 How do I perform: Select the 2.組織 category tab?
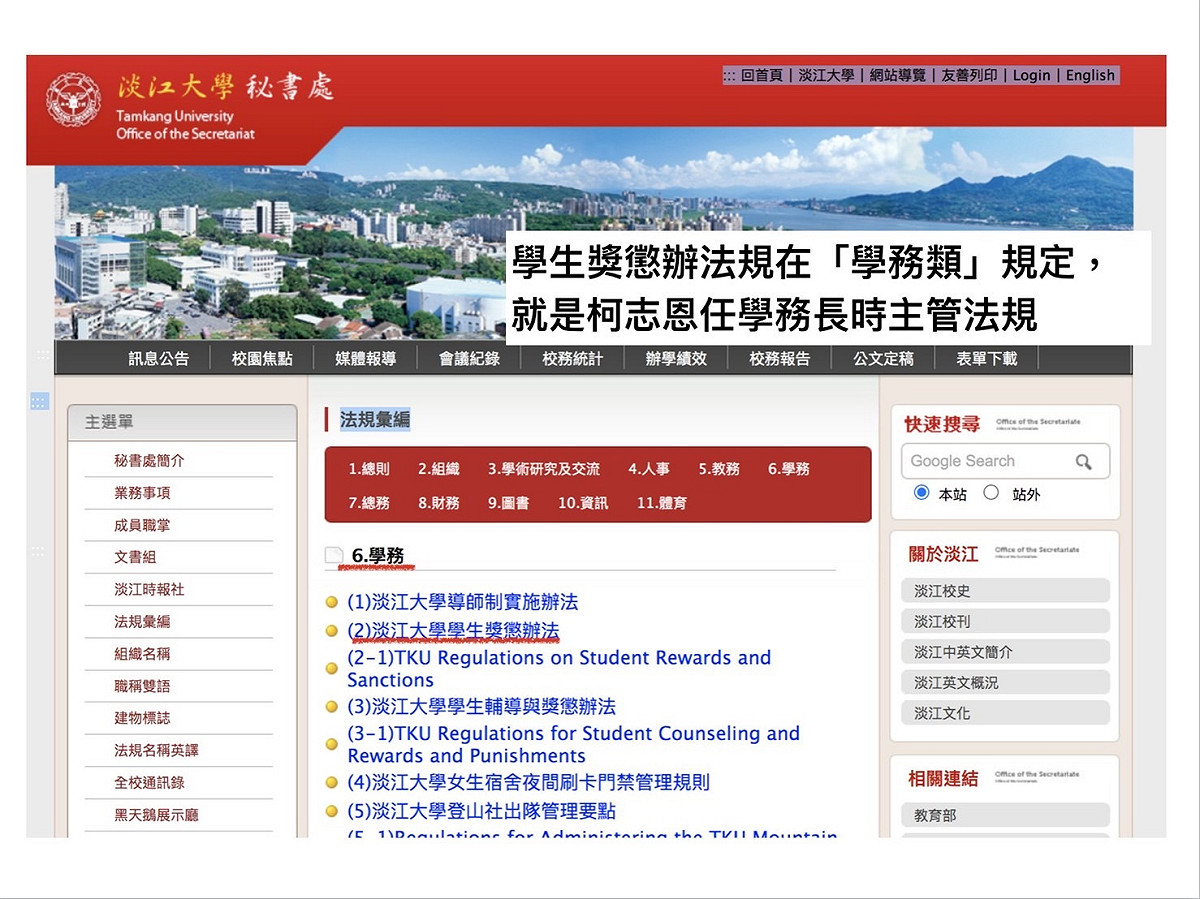[x=439, y=469]
